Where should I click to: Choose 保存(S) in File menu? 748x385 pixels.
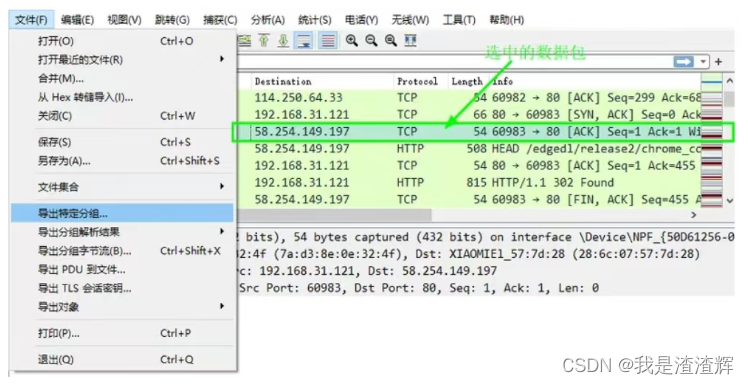[123, 142]
